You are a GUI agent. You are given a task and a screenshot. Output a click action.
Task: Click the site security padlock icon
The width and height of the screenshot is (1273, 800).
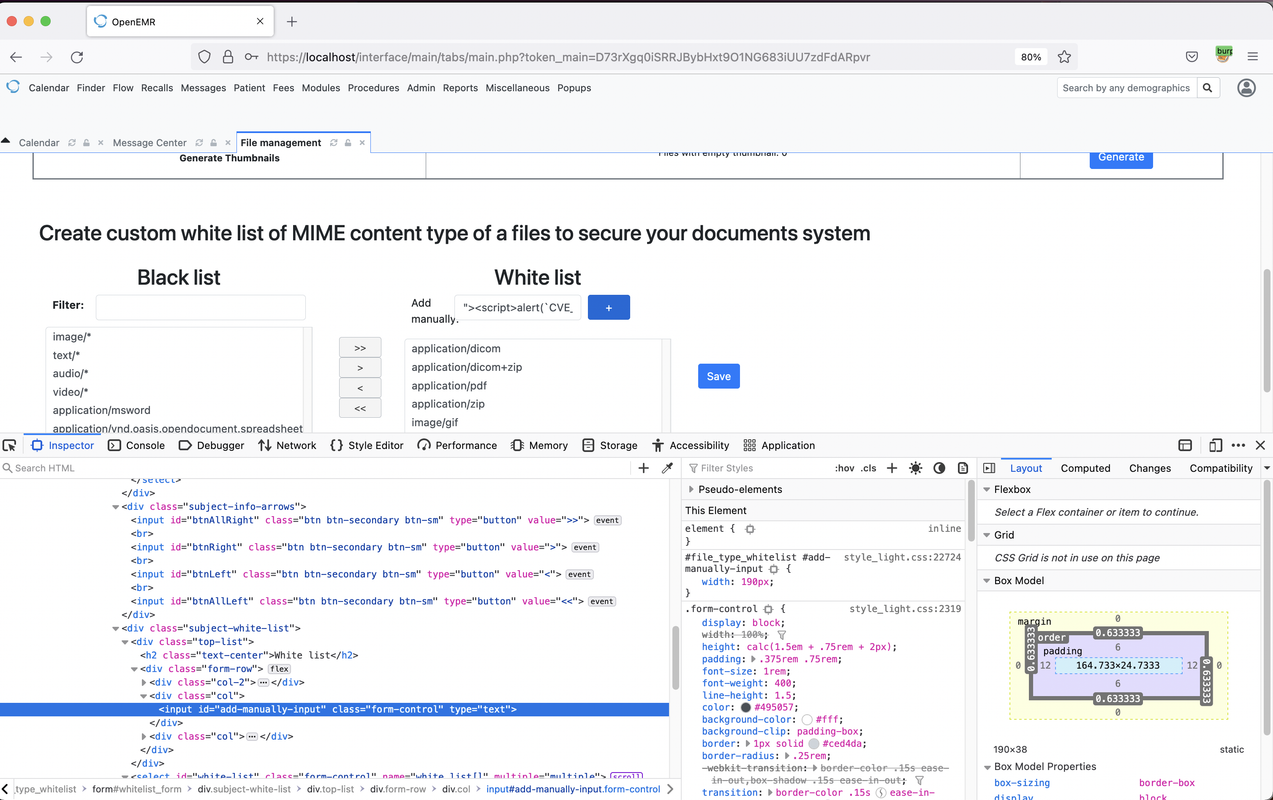(x=228, y=57)
